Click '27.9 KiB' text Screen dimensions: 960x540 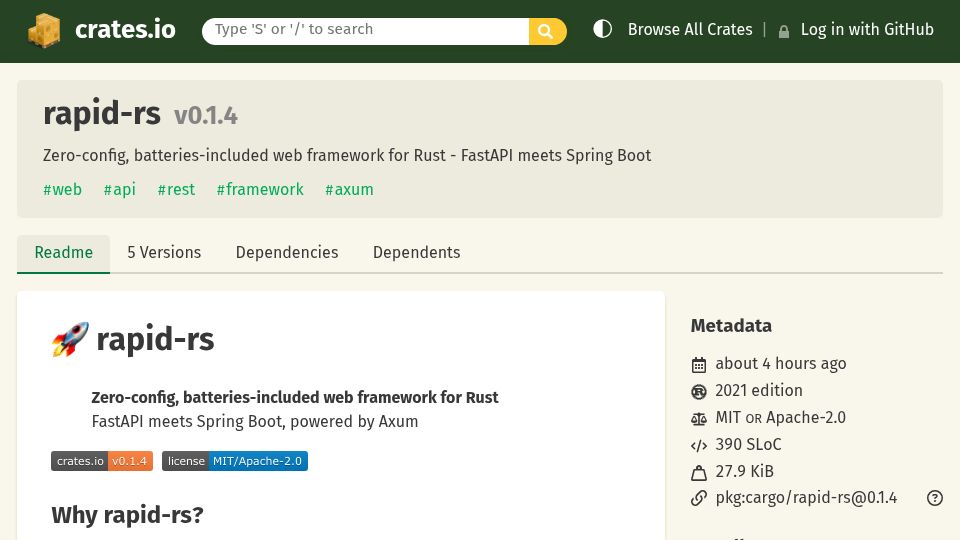click(744, 471)
